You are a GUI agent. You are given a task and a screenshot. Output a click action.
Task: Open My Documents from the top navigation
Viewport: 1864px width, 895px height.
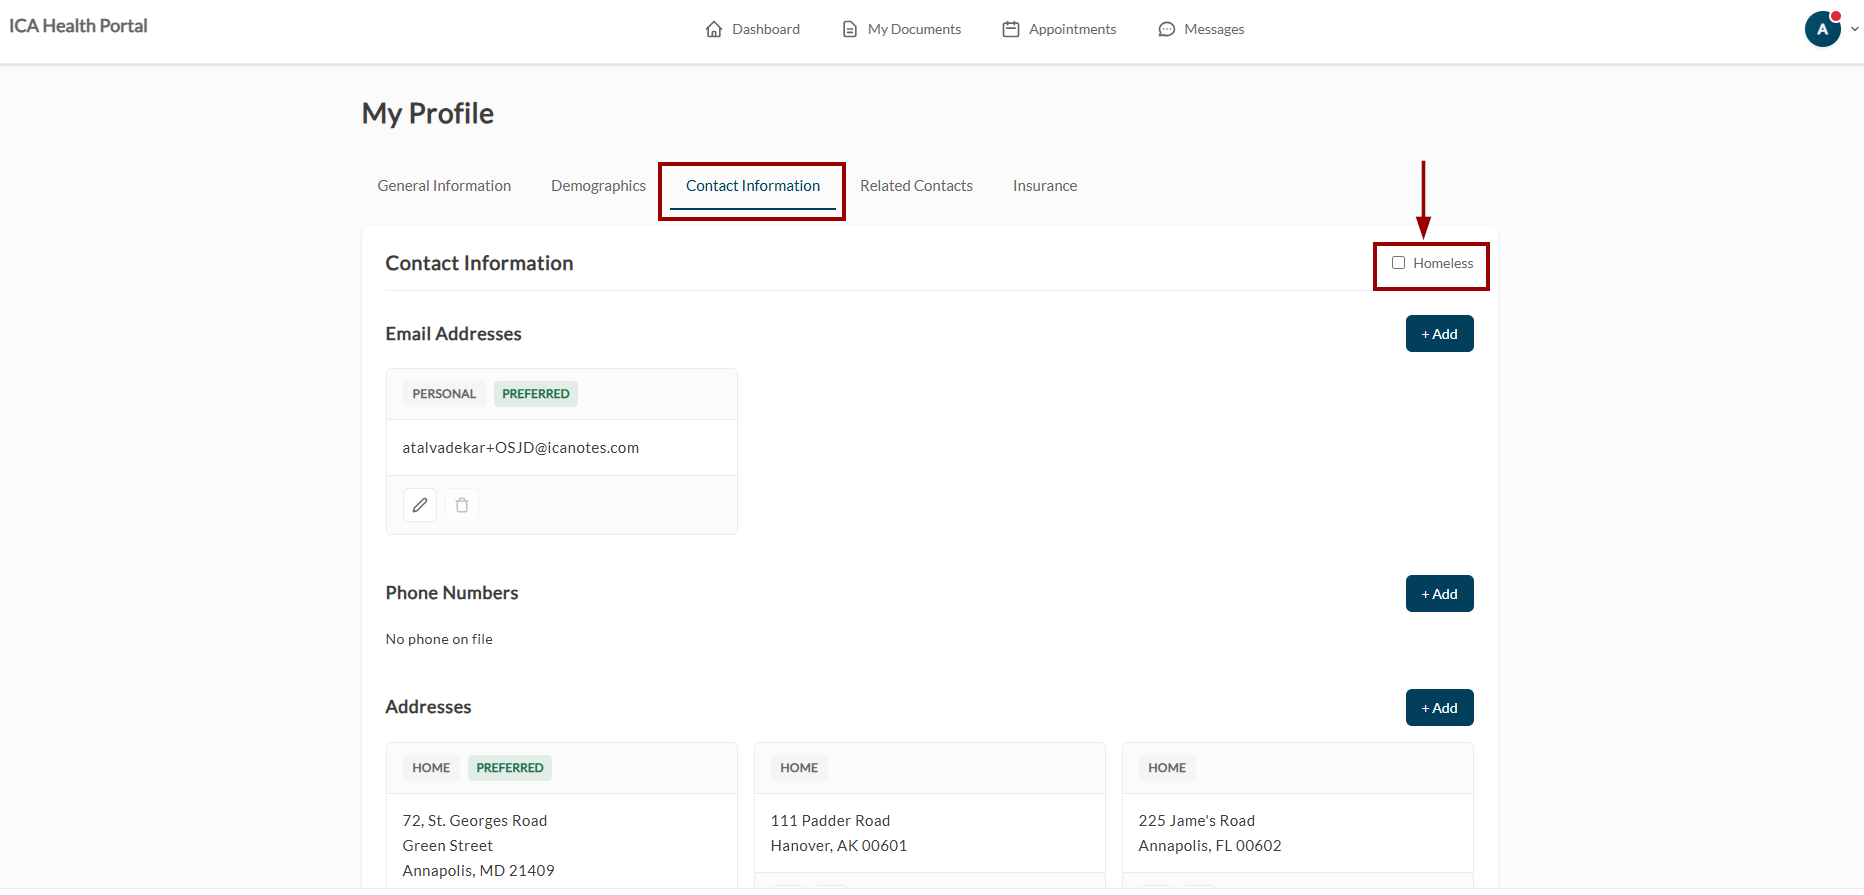coord(902,29)
